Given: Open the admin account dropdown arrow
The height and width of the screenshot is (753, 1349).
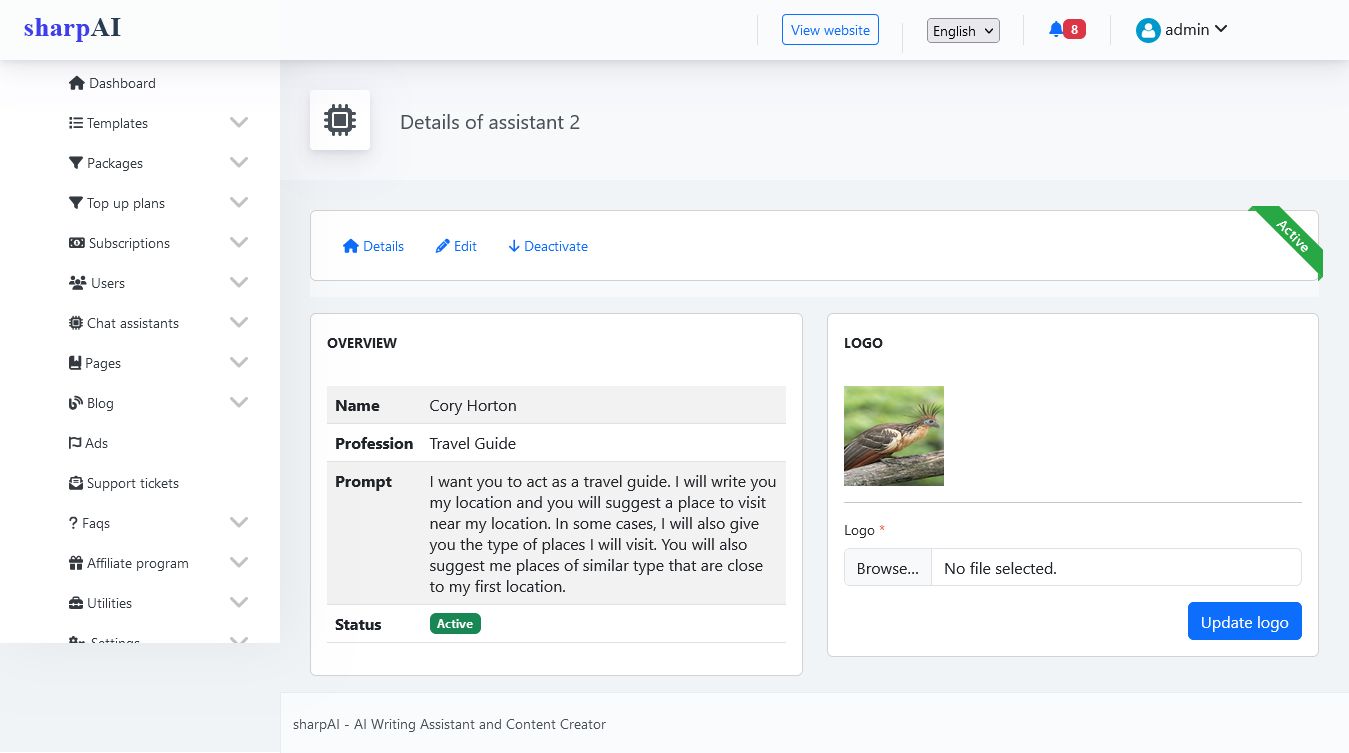Looking at the screenshot, I should [x=1221, y=29].
